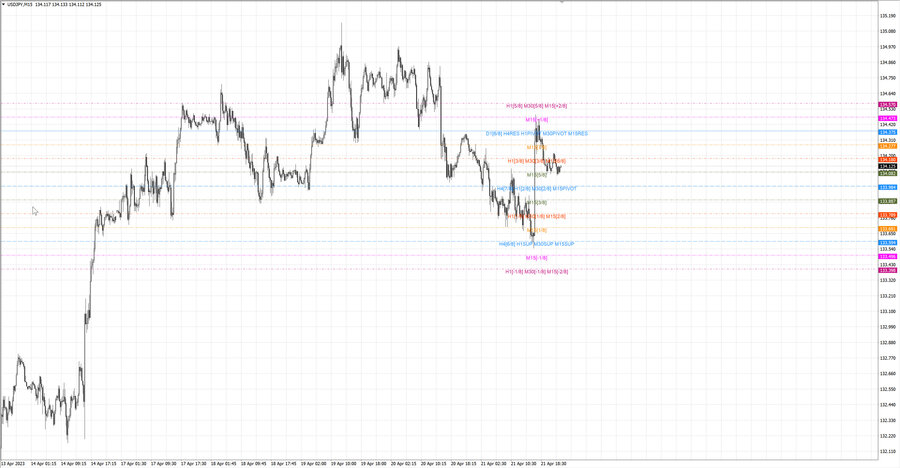Image resolution: width=900 pixels, height=468 pixels.
Task: Click the pink 133.398 price level tag
Action: pyautogui.click(x=888, y=270)
